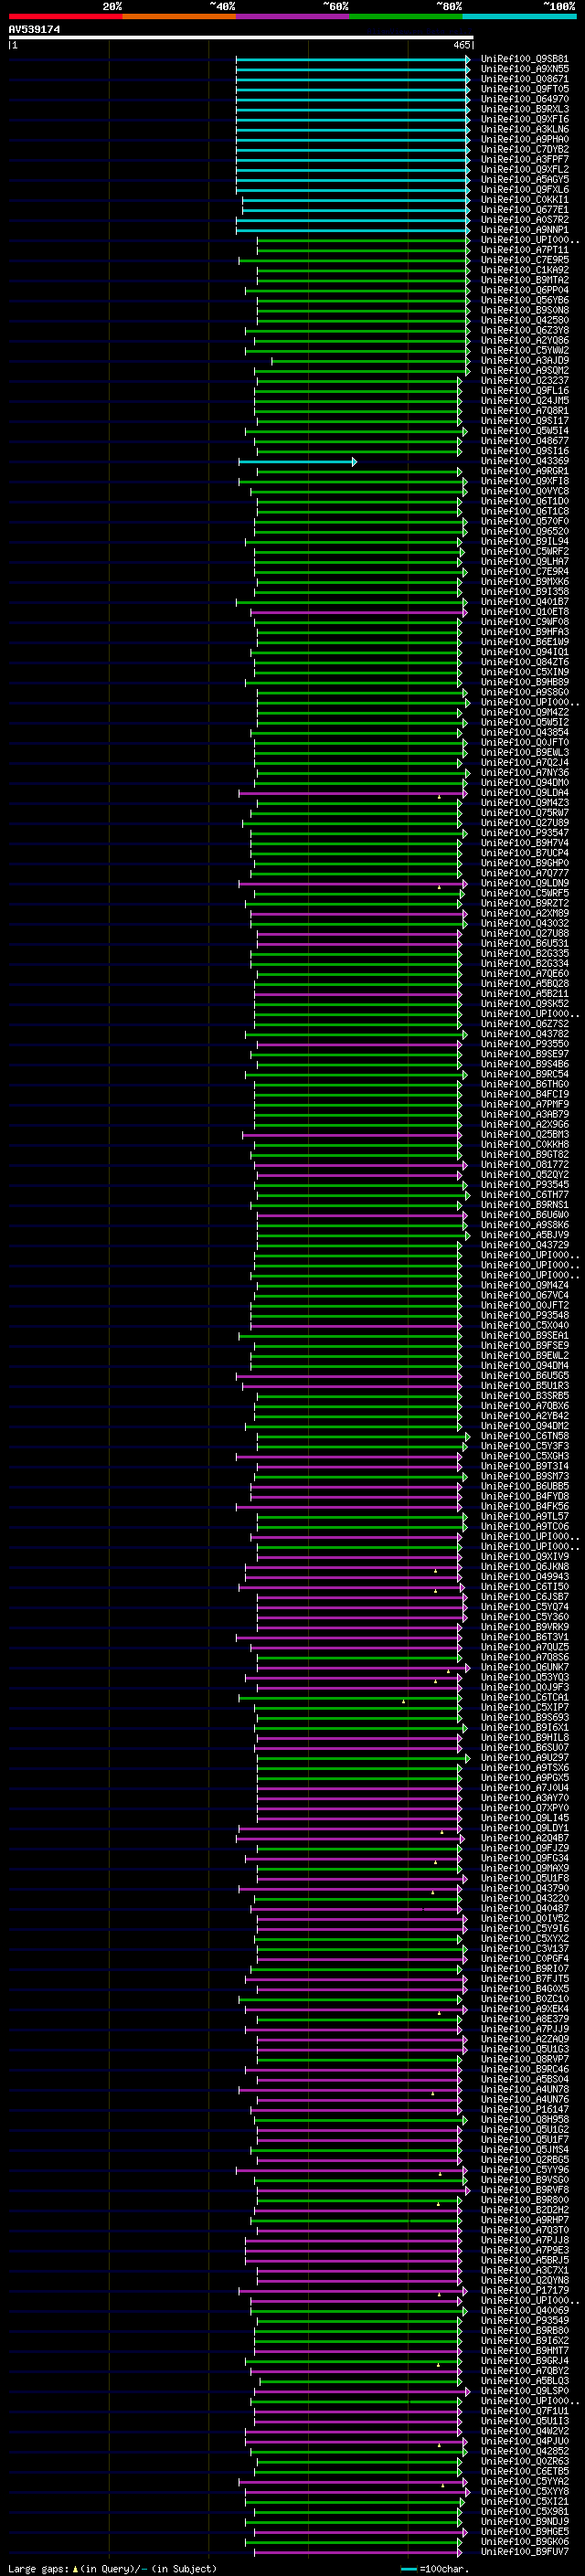Click the green alignment bar for A7PT11
Image resolution: width=585 pixels, height=2576 pixels.
[x=363, y=250]
